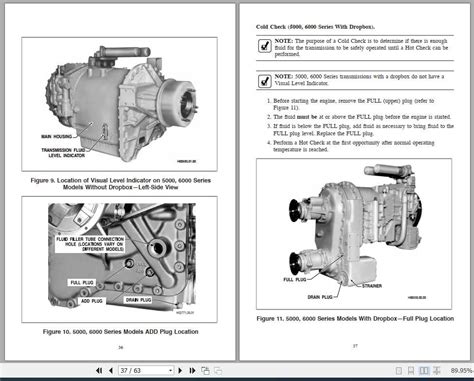Click the previous view icon
Screen dimensions: 474x381
[x=205, y=370]
